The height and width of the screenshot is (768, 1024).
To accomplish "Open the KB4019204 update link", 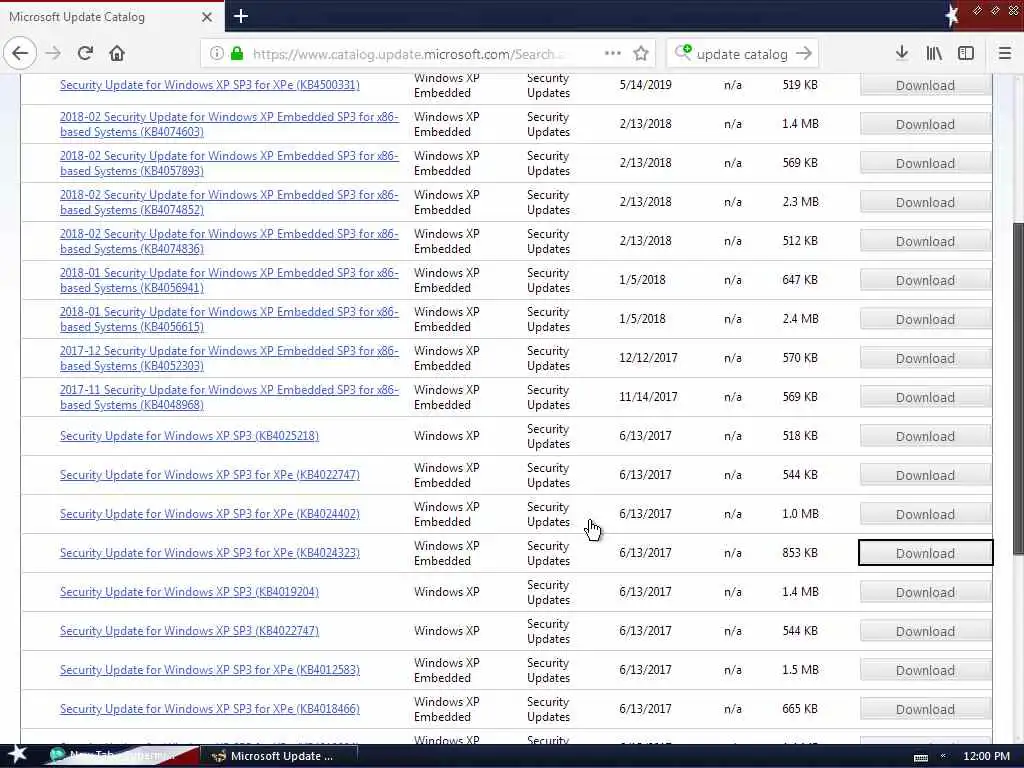I will [x=189, y=592].
